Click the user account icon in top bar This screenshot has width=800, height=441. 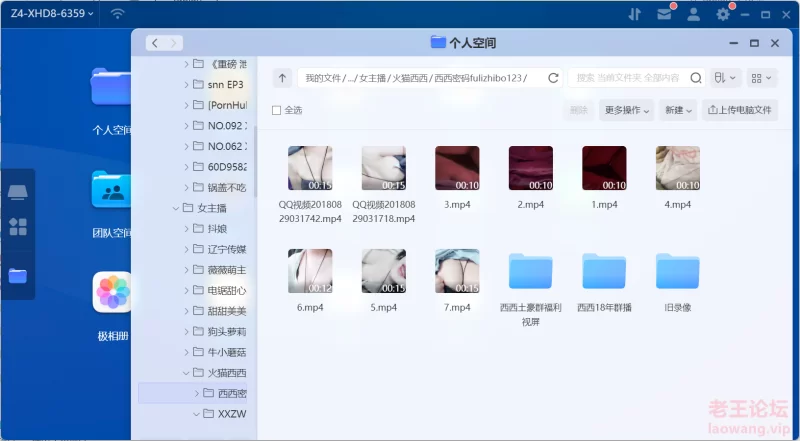(693, 14)
